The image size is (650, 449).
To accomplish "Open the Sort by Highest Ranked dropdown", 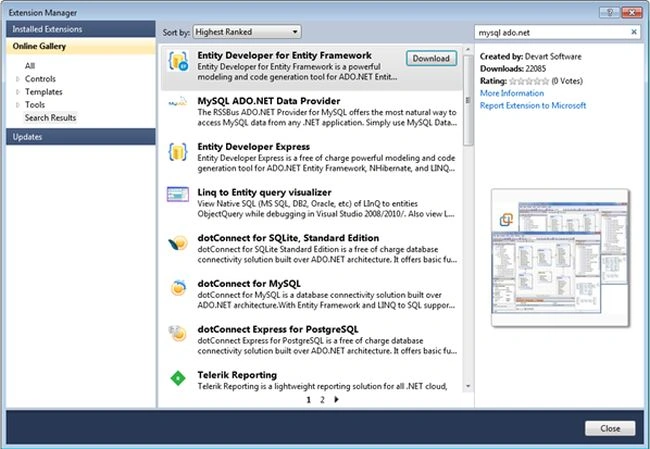I will click(x=247, y=32).
